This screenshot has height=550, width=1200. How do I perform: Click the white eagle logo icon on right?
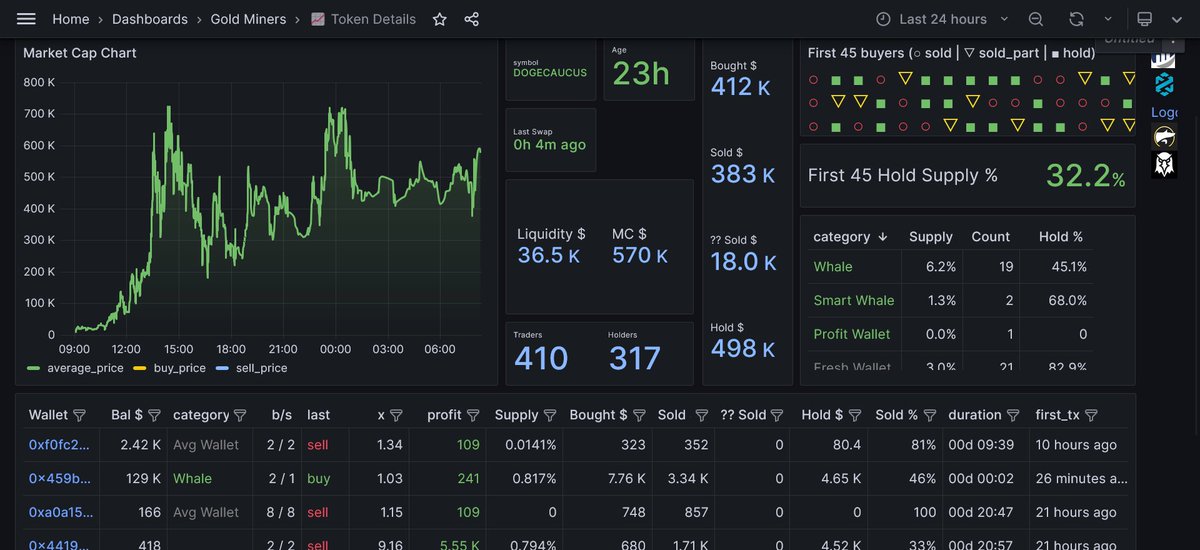coord(1164,164)
